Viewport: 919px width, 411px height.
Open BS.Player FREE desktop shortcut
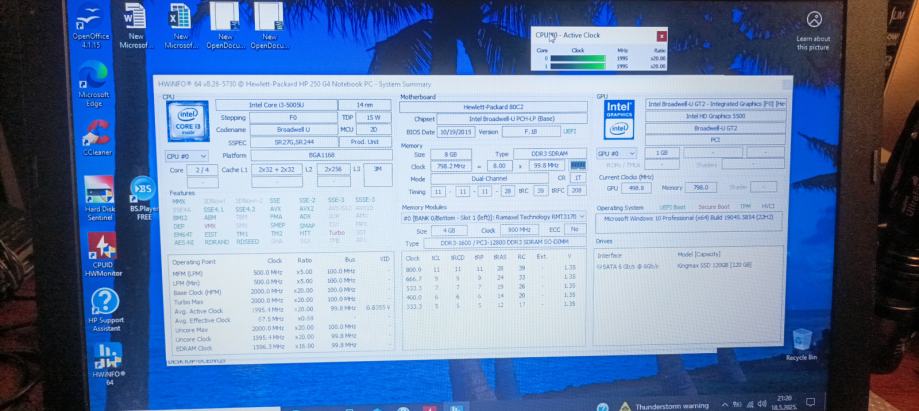click(142, 196)
